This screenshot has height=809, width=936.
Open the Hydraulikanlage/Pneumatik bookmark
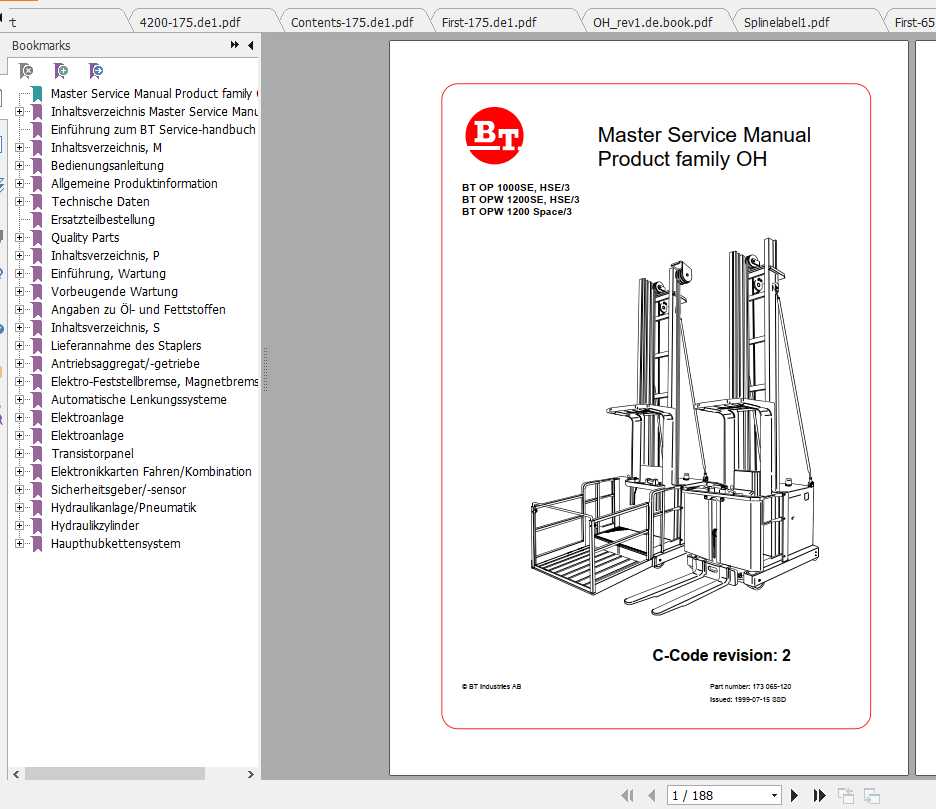tap(123, 507)
